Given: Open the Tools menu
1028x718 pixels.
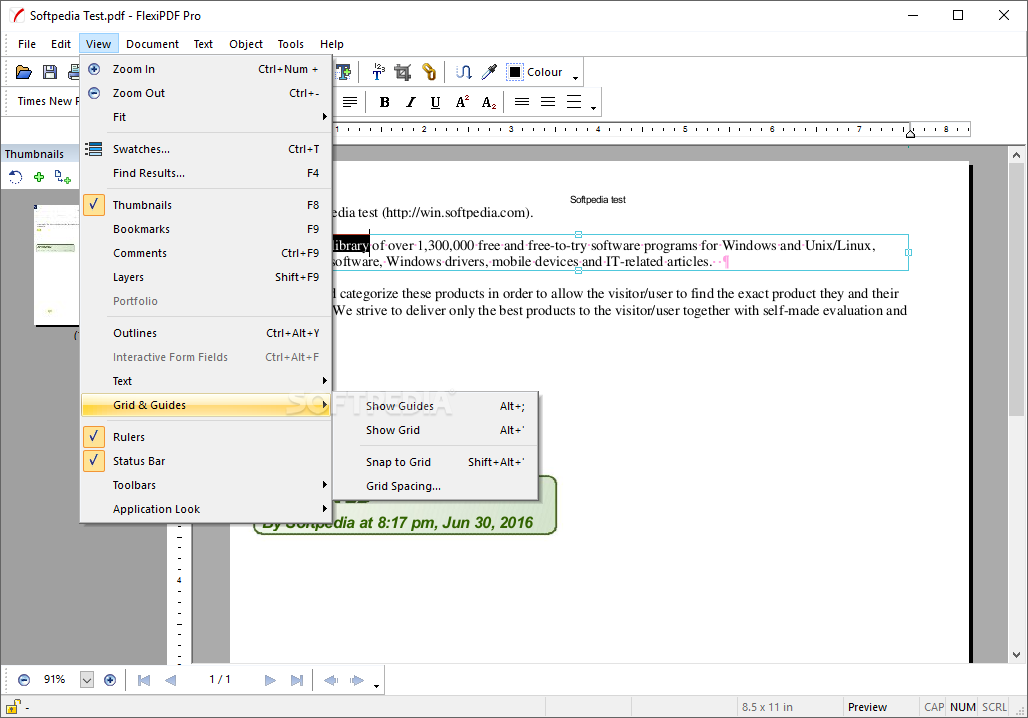Looking at the screenshot, I should 290,44.
